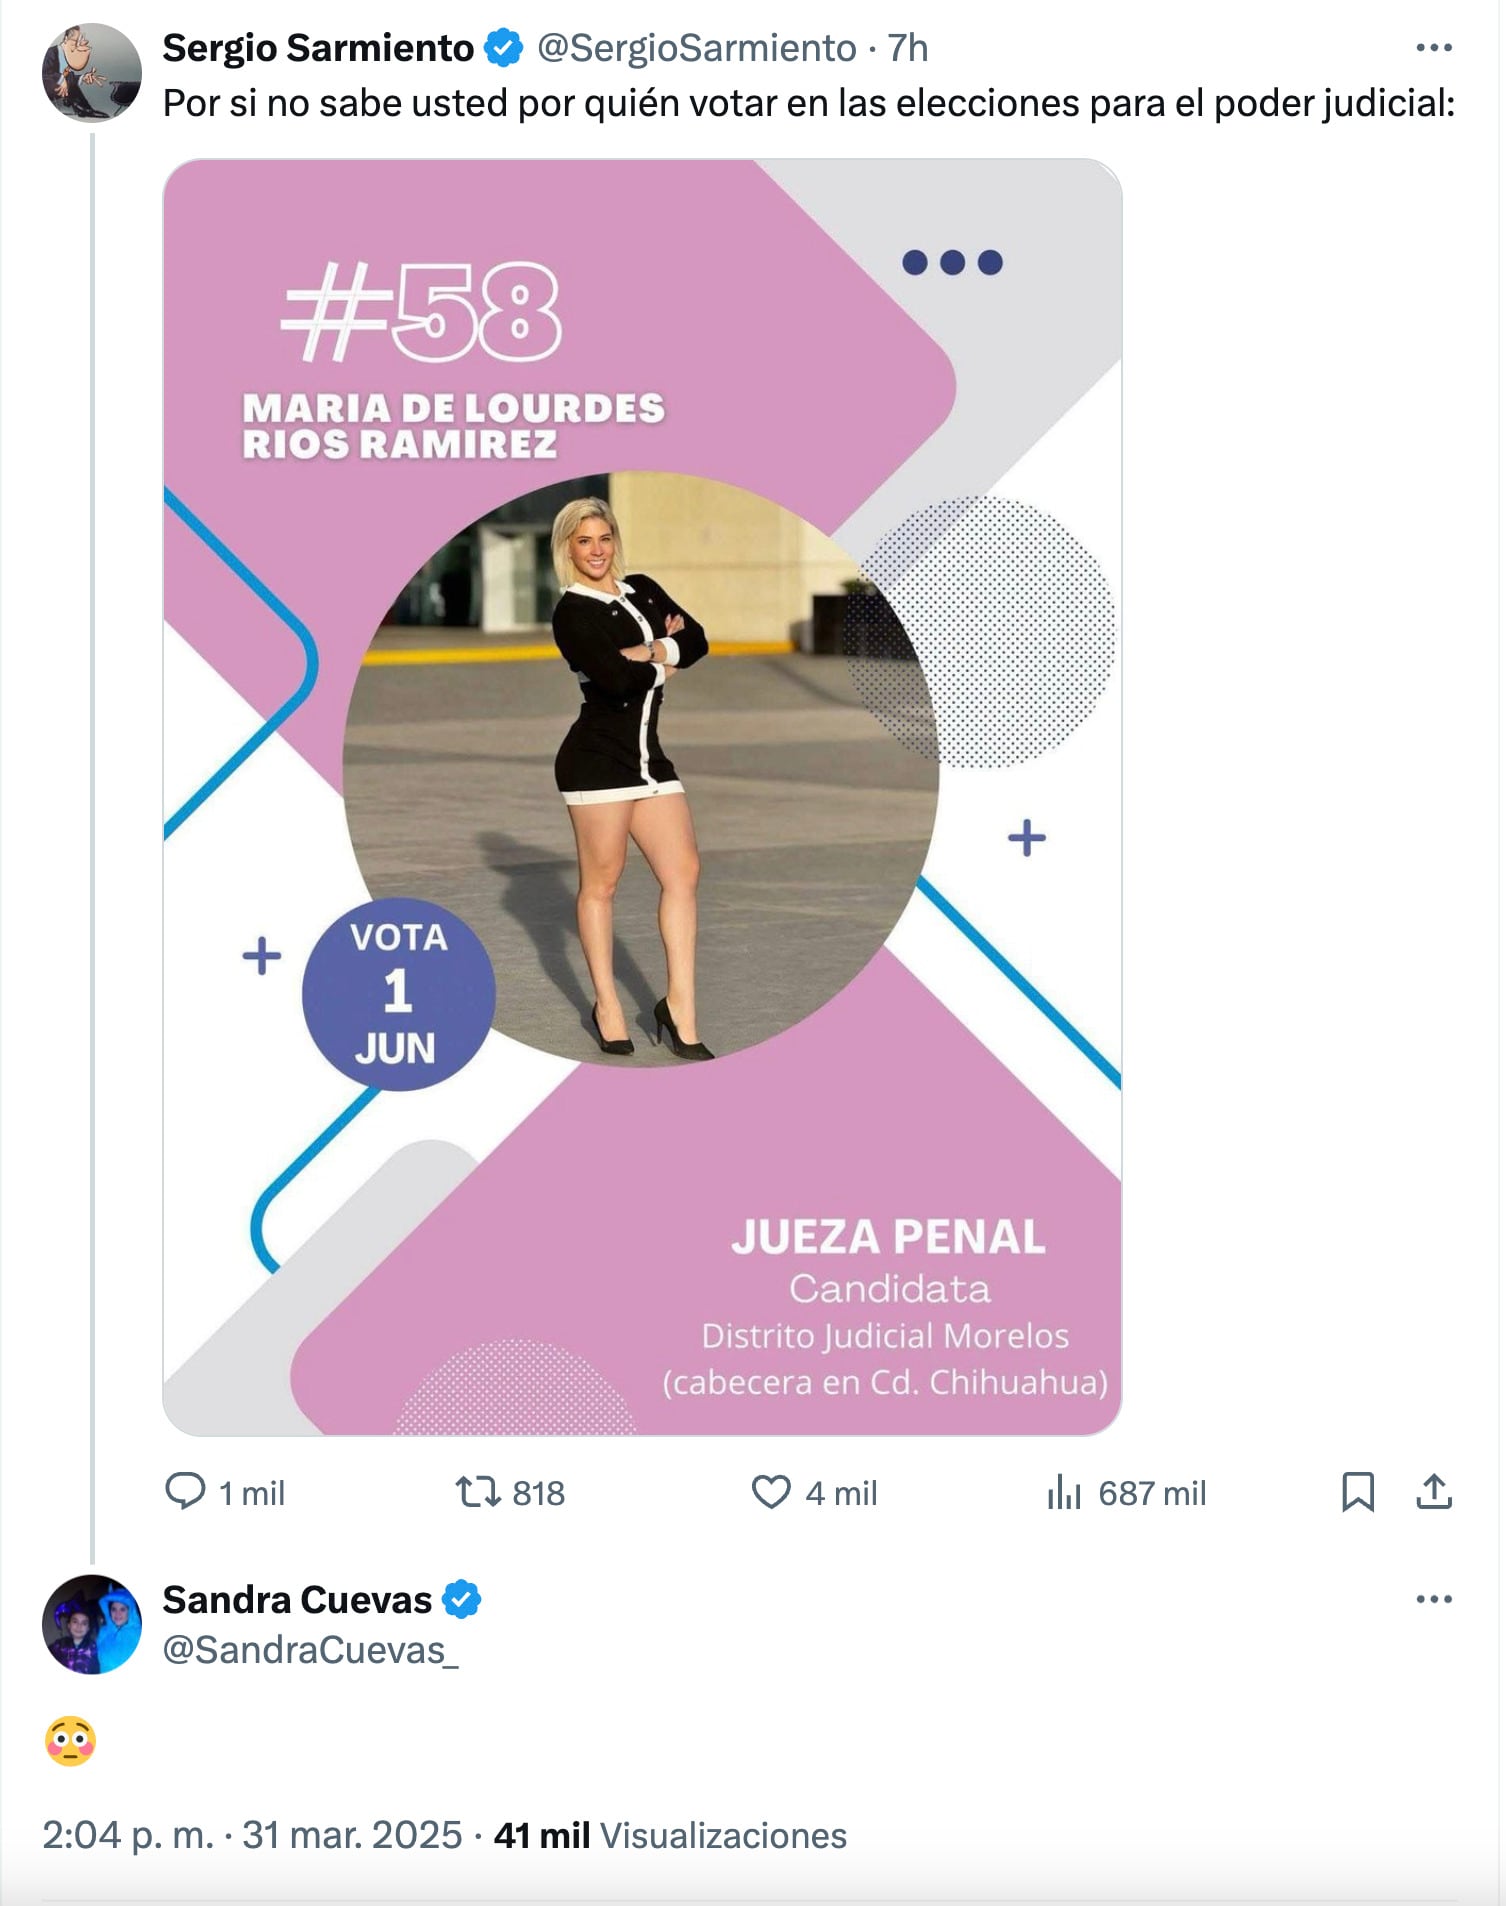The image size is (1506, 1906).
Task: Click Sergio Sarmiento's profile avatar
Action: (x=92, y=73)
